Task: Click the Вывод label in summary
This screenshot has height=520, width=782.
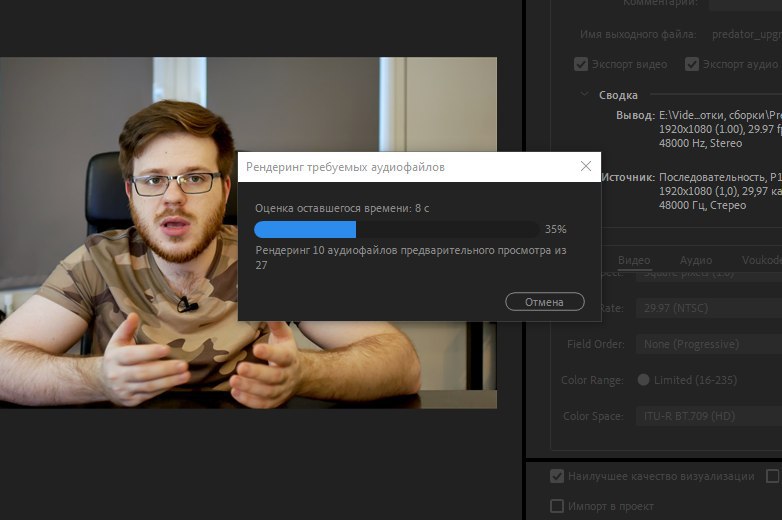Action: pos(635,115)
